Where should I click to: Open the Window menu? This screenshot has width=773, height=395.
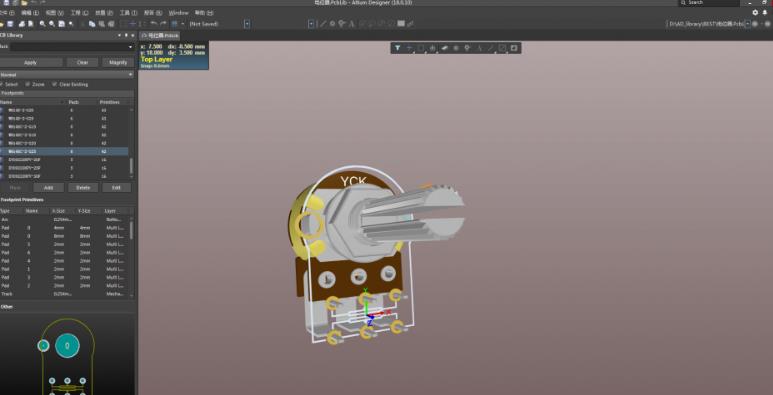pos(178,13)
